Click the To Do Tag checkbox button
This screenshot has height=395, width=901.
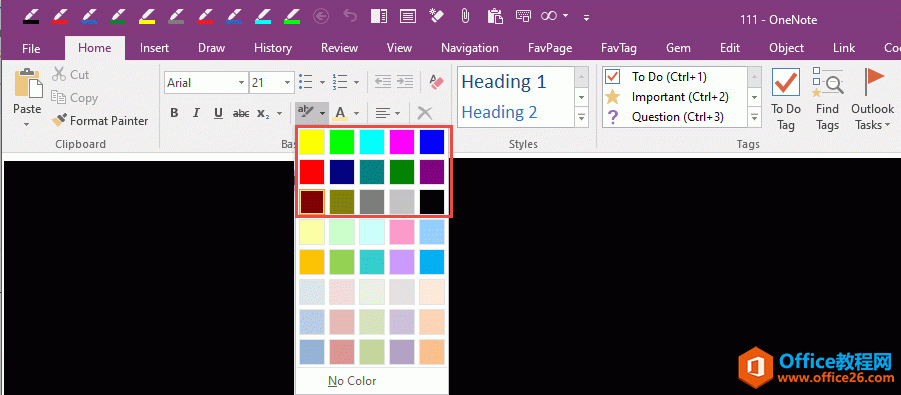tap(786, 99)
